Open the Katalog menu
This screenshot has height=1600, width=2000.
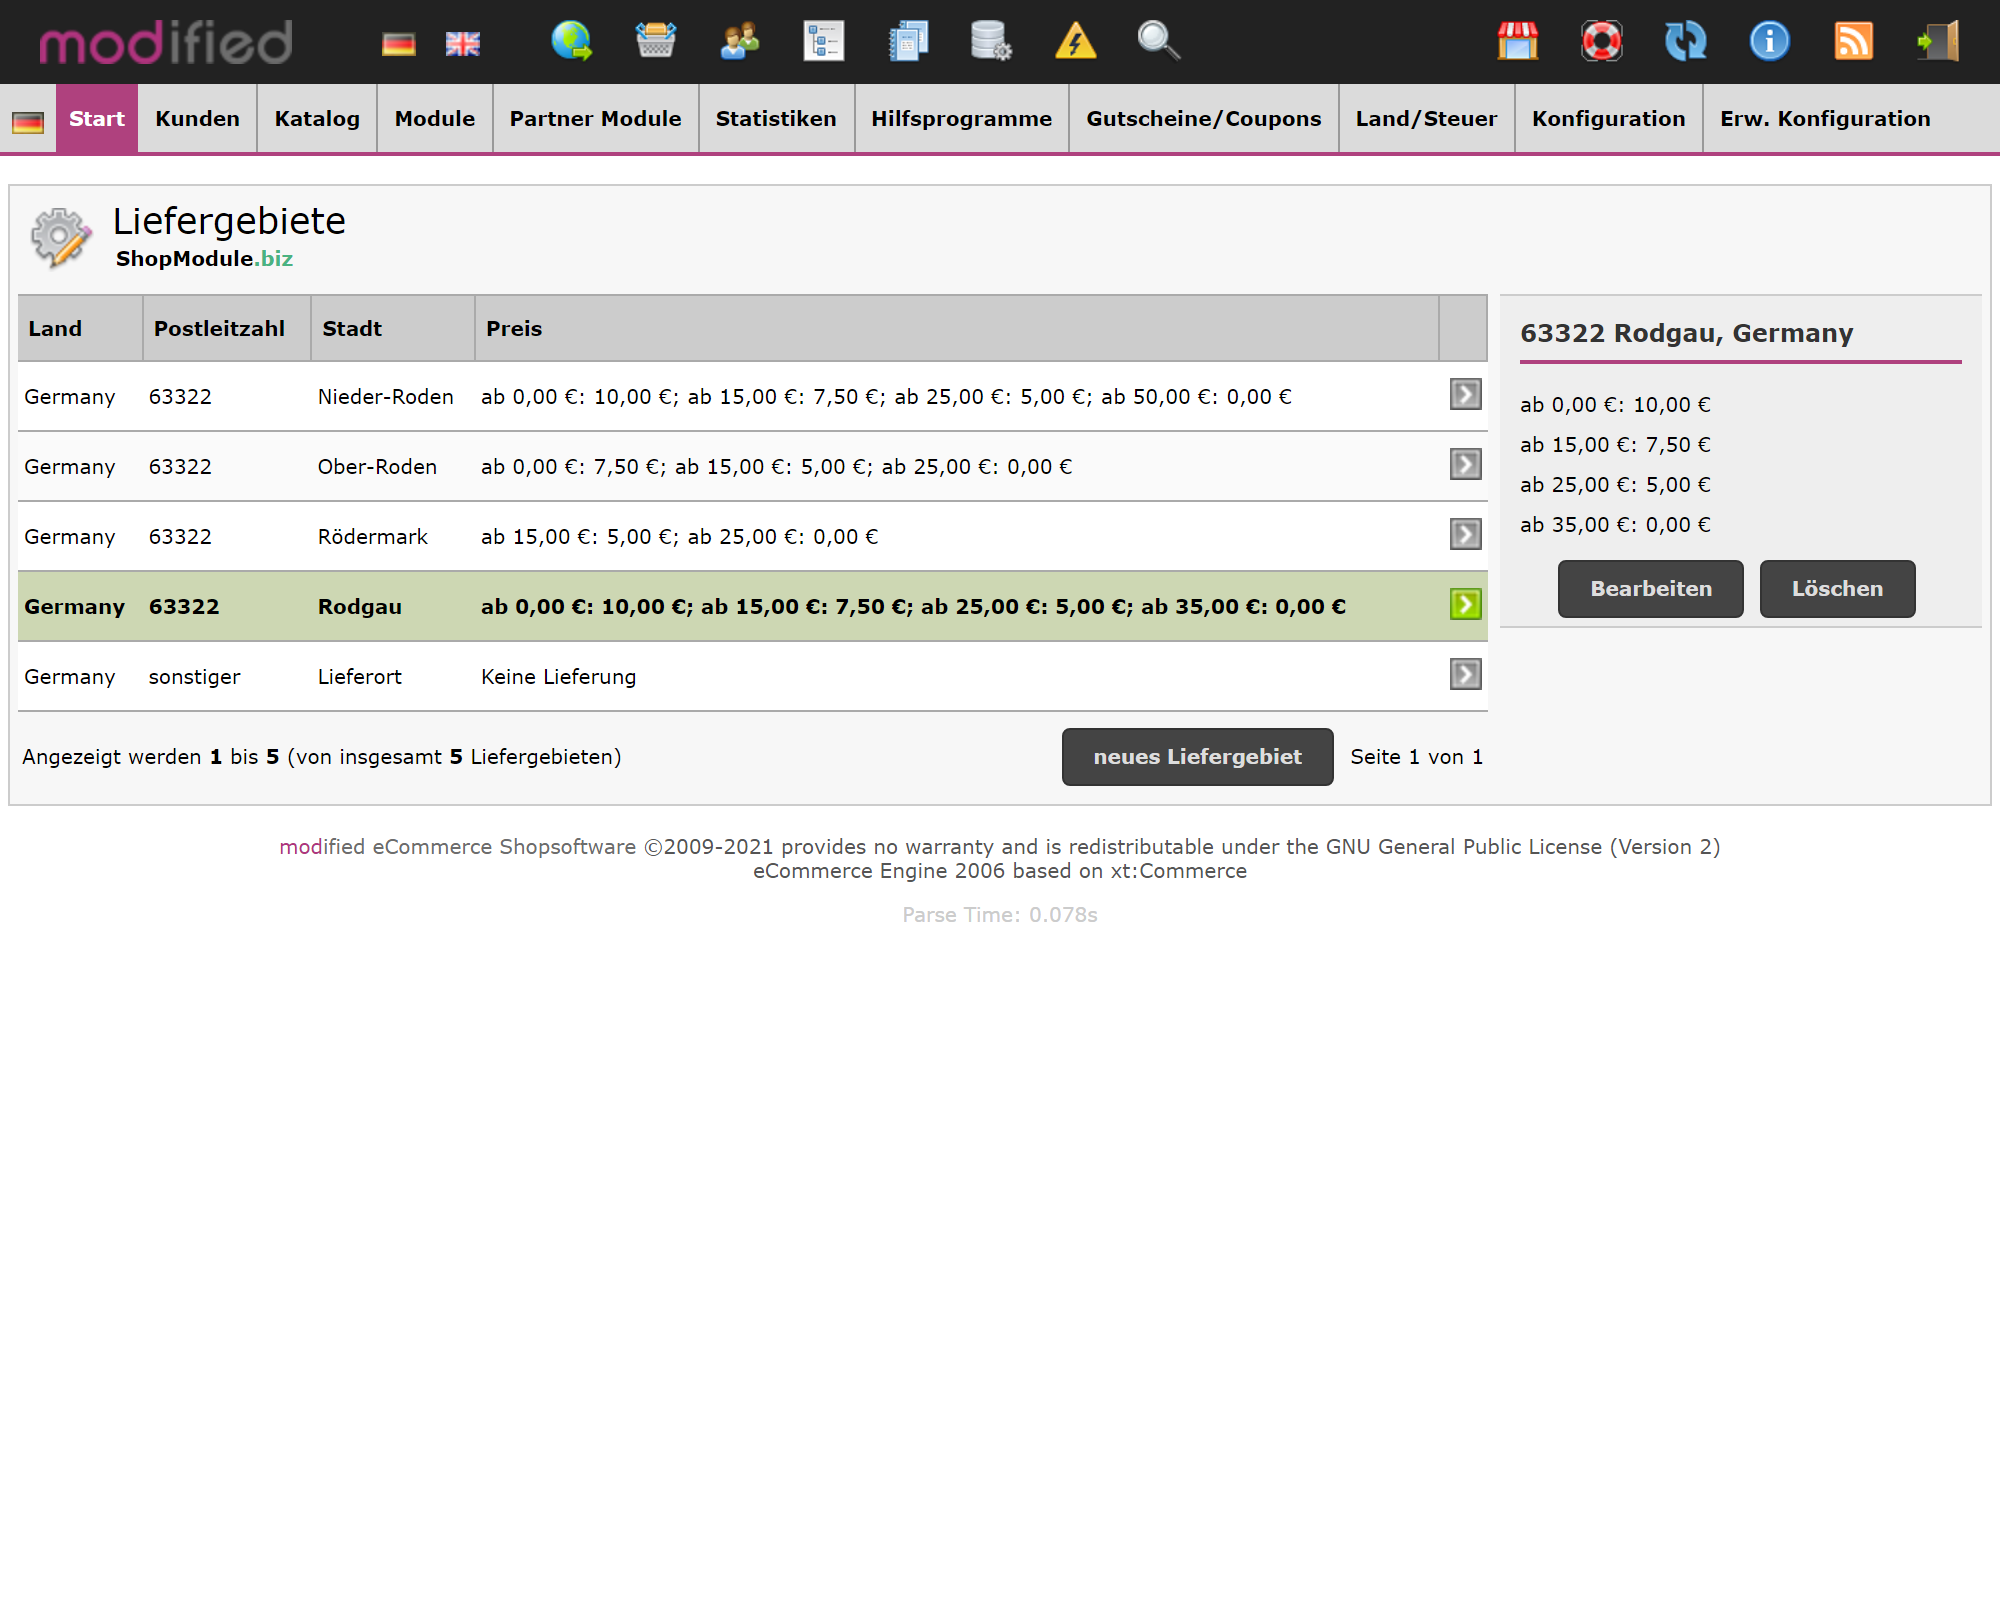(317, 119)
